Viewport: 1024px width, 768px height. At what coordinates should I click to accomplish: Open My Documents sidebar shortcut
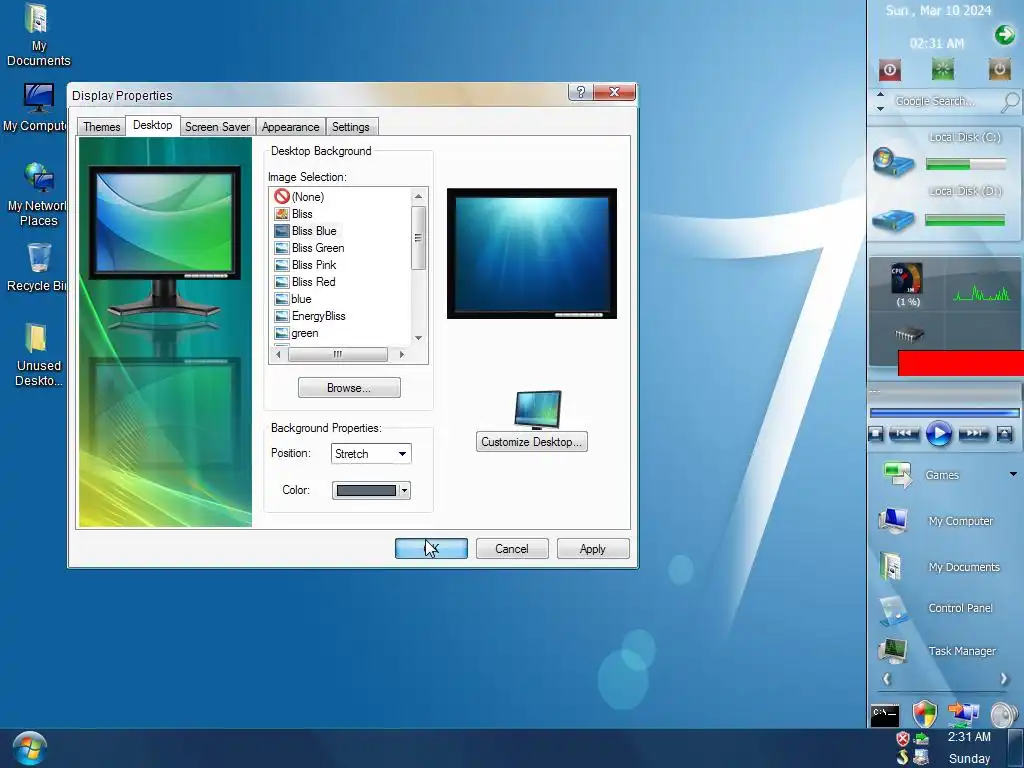940,567
